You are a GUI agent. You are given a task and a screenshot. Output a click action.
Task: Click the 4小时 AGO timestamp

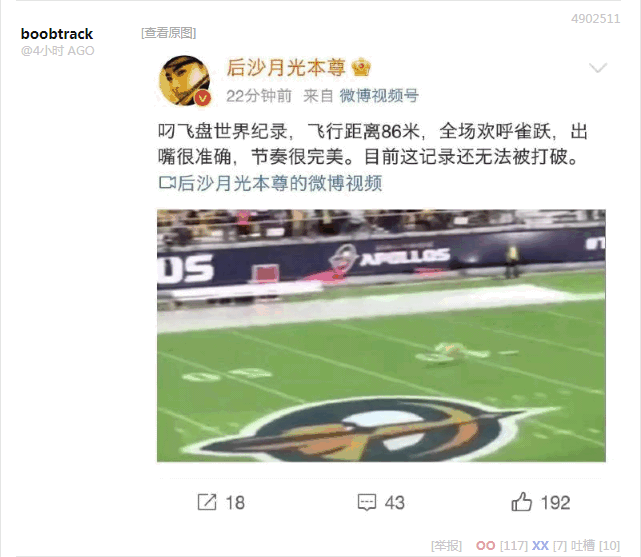click(58, 51)
